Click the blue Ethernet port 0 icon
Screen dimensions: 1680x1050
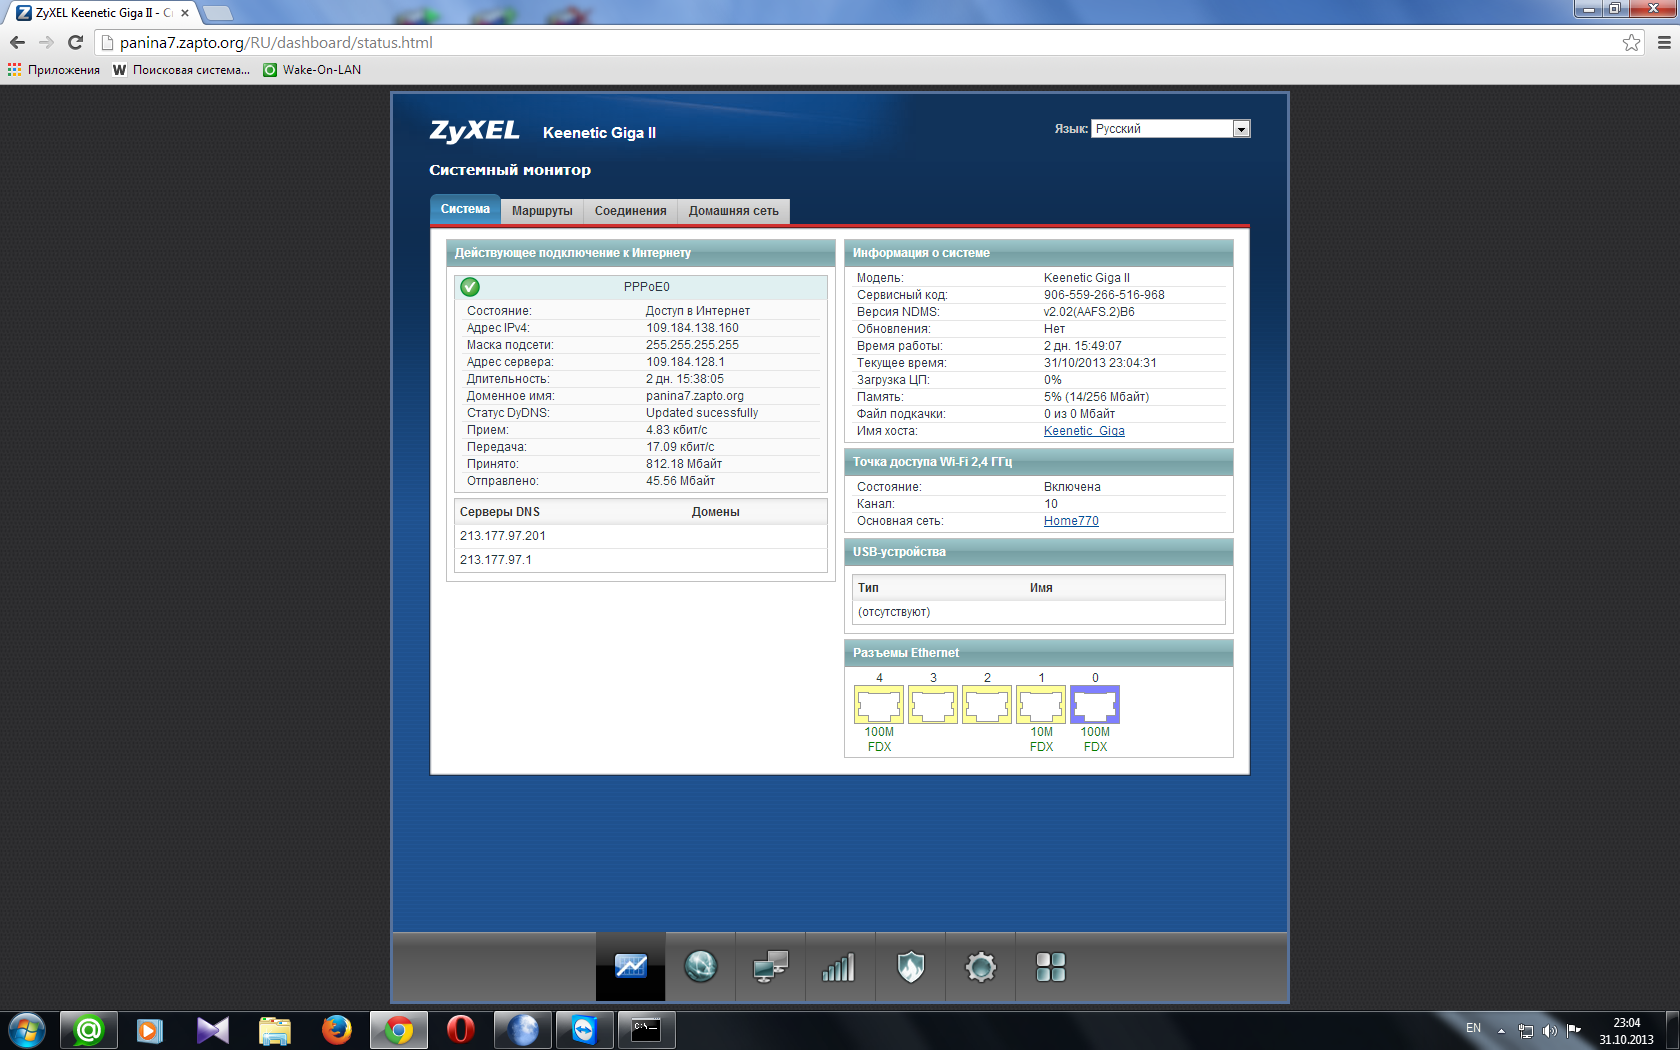pos(1095,705)
